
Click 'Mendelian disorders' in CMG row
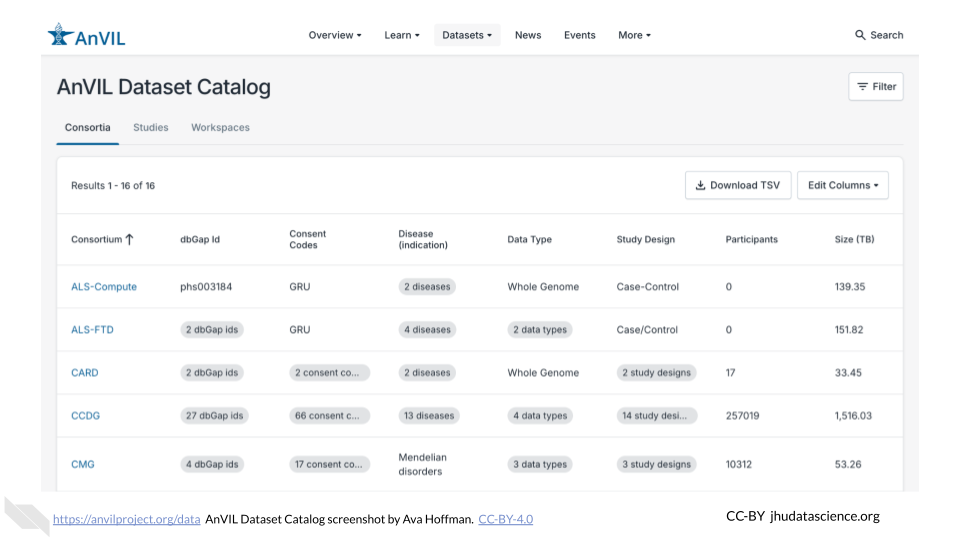coord(422,464)
